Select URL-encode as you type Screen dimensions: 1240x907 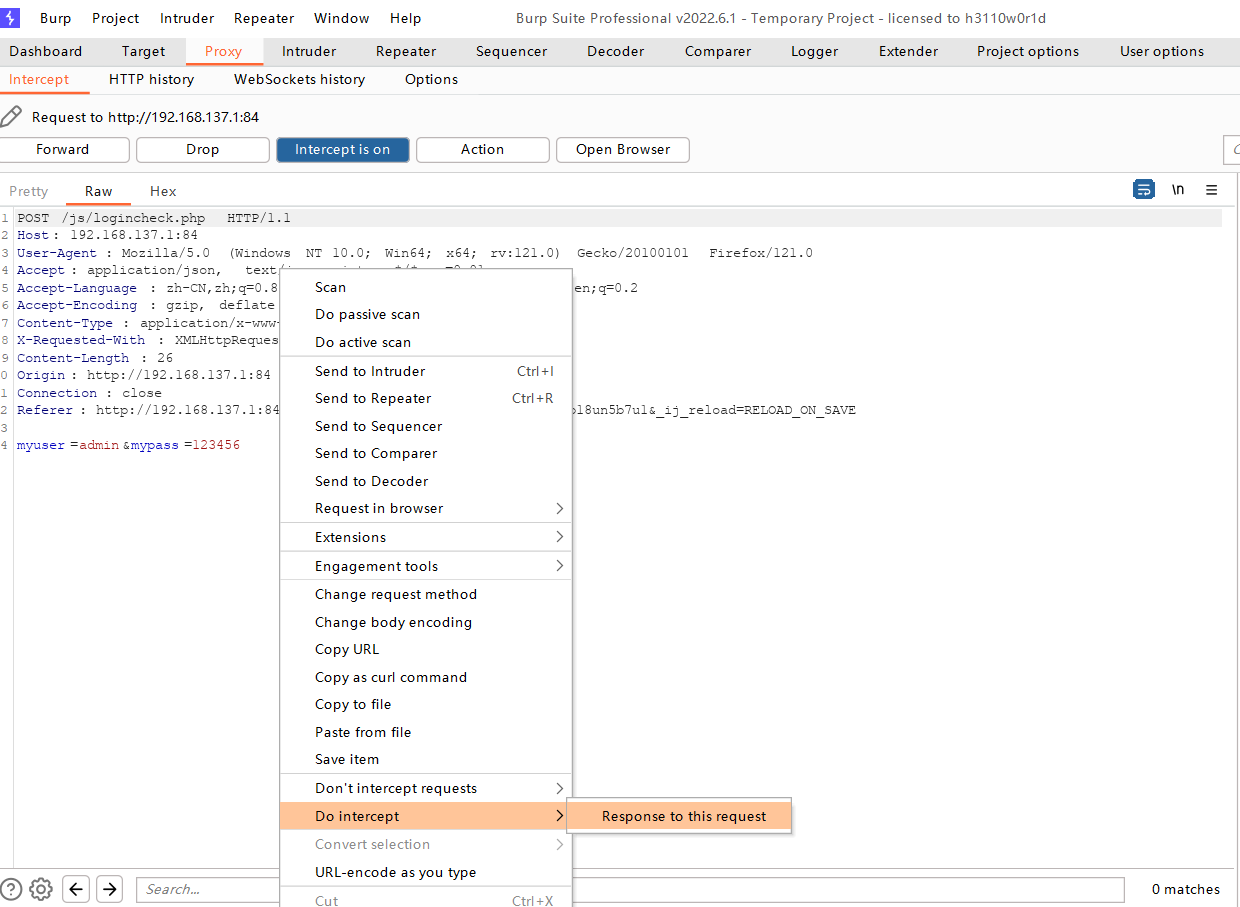[426, 872]
